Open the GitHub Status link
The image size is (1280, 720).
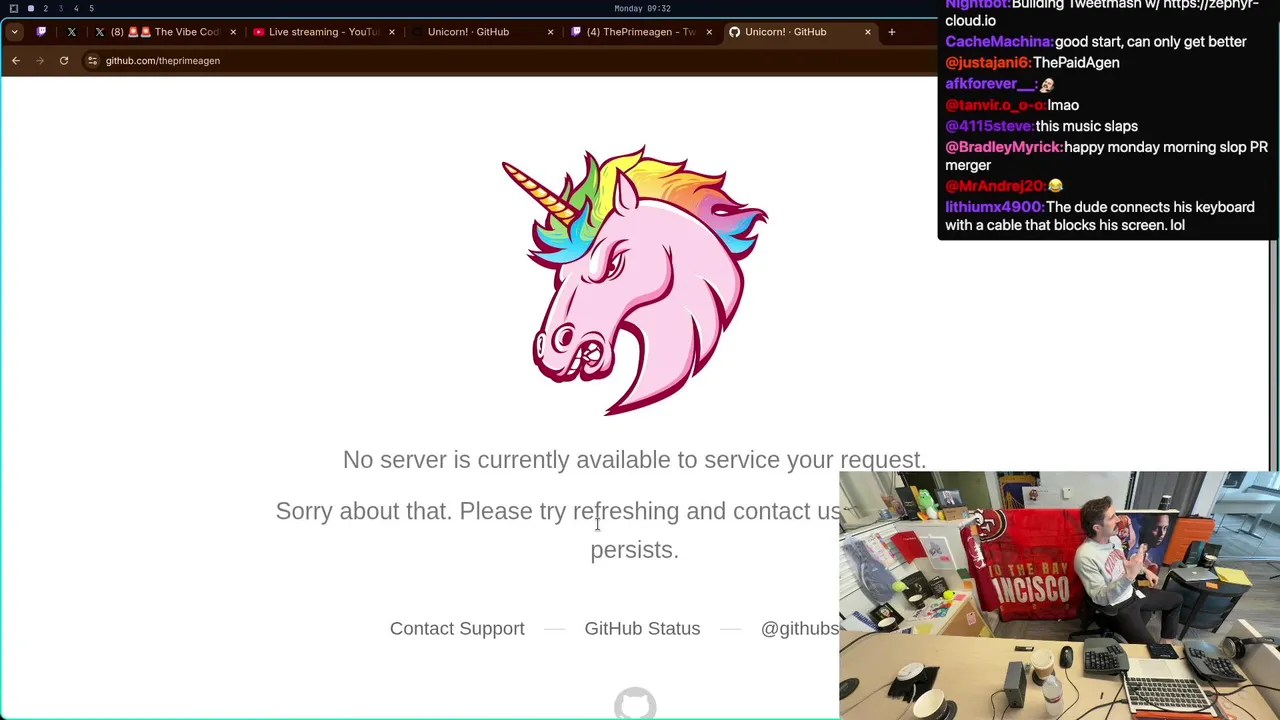click(642, 628)
